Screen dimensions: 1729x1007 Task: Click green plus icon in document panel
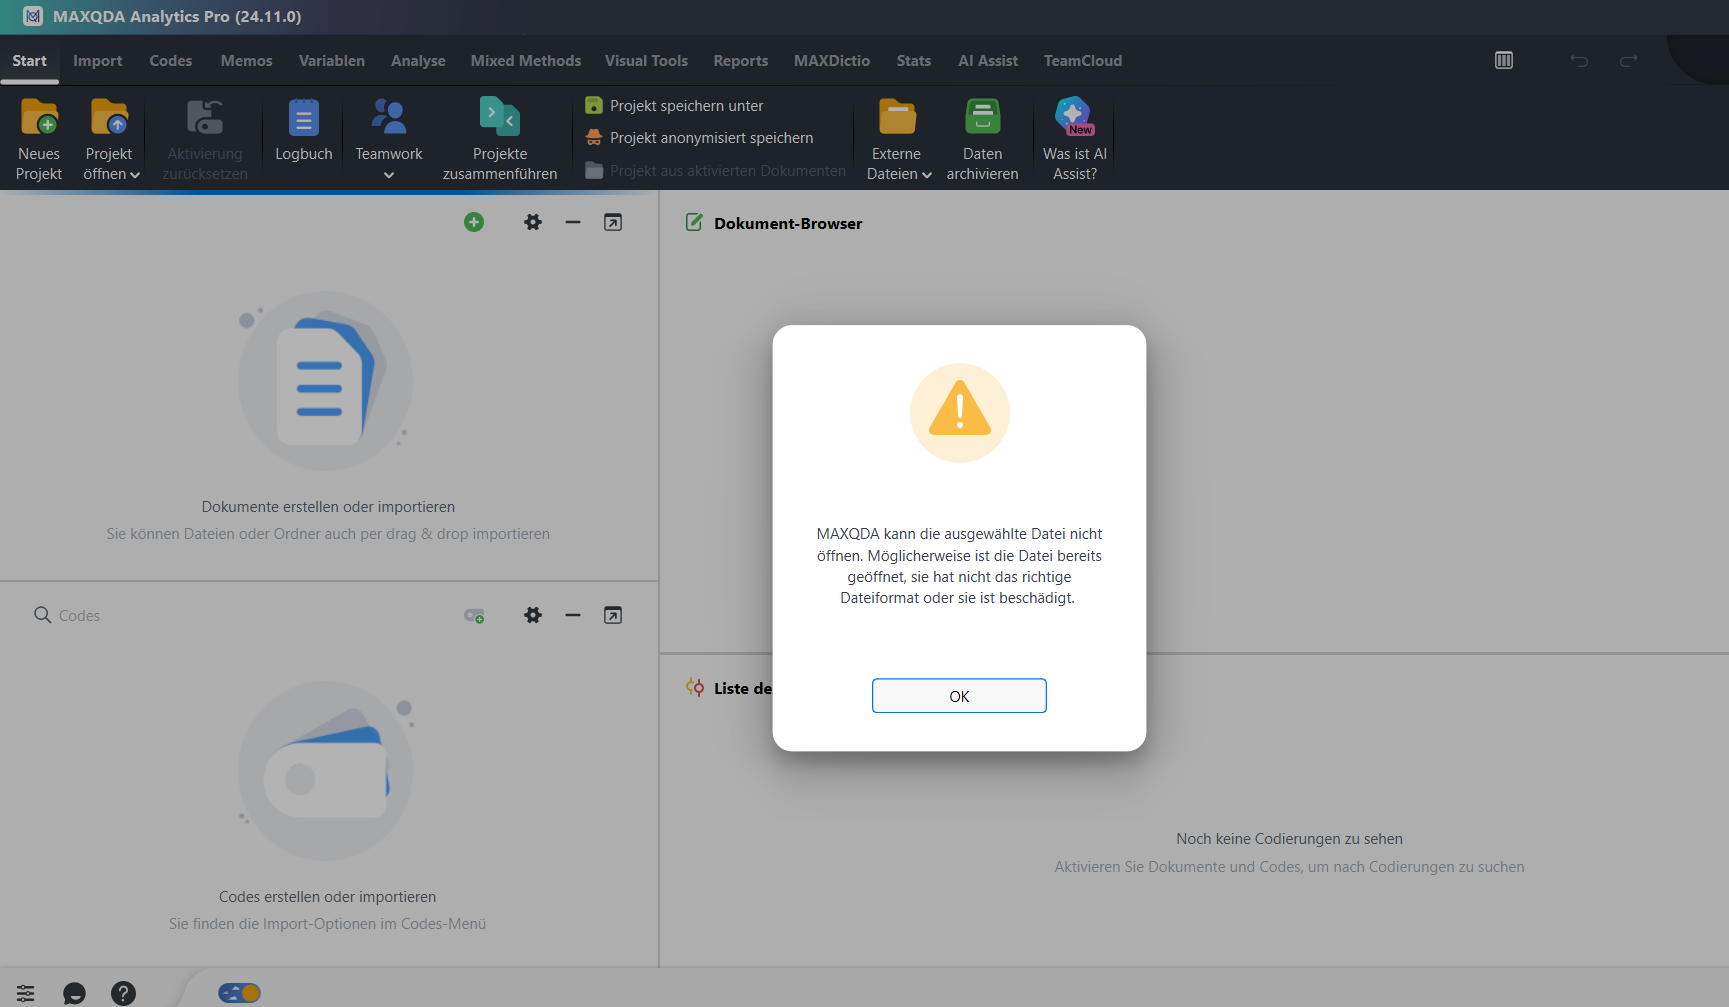coord(474,222)
